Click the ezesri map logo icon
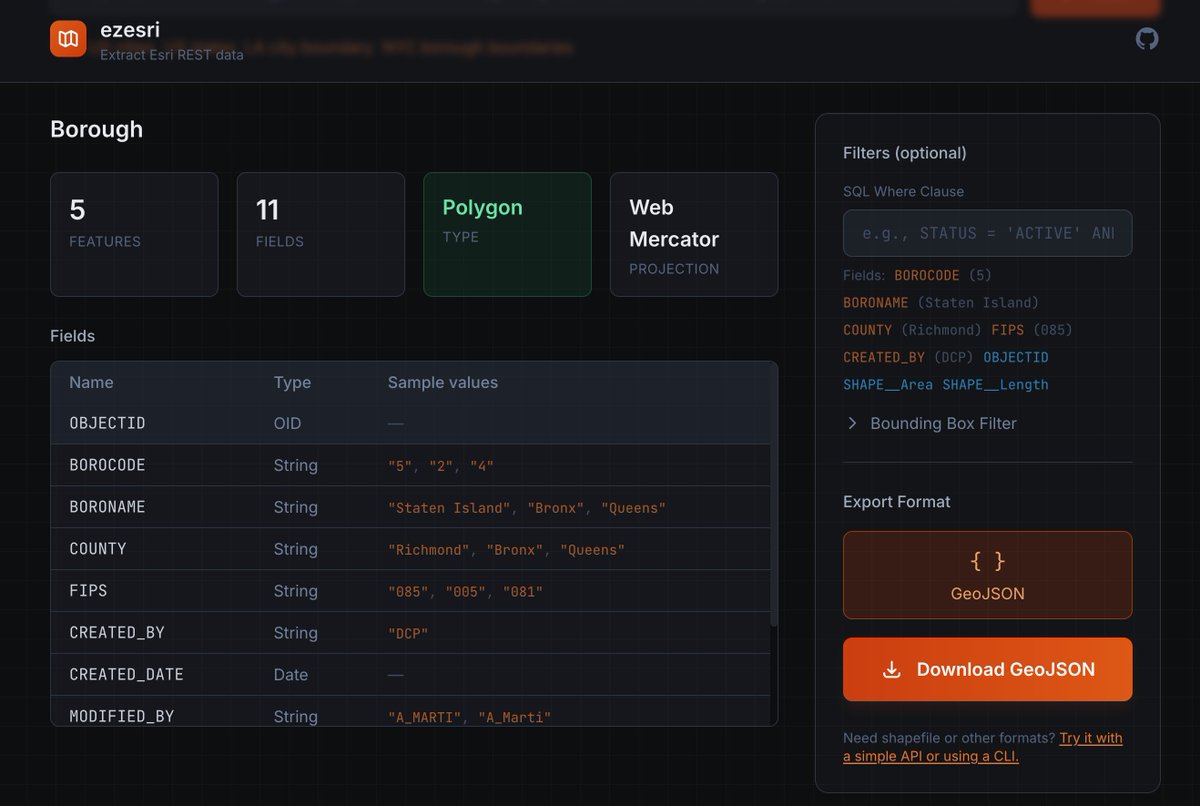 tap(68, 39)
